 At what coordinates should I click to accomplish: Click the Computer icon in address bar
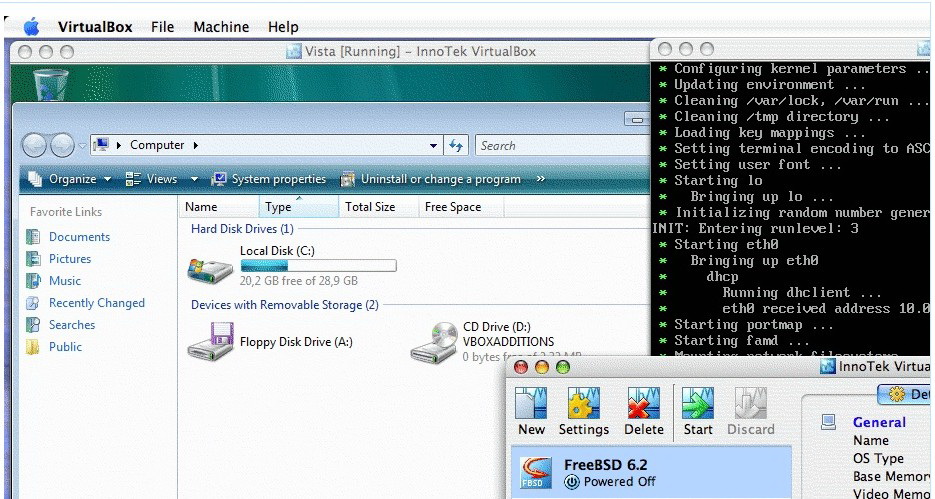click(103, 145)
